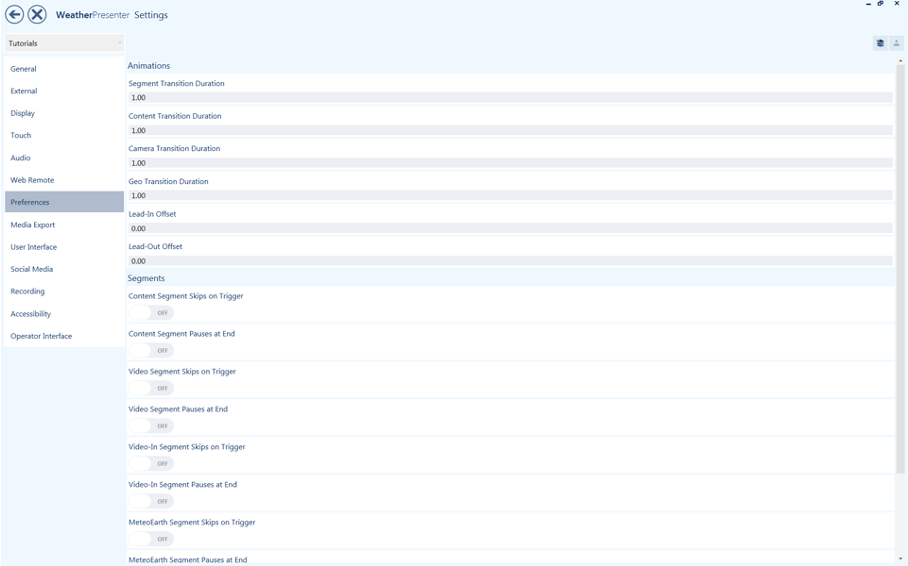Image resolution: width=908 pixels, height=566 pixels.
Task: Click Geo Transition Duration value field
Action: (510, 196)
